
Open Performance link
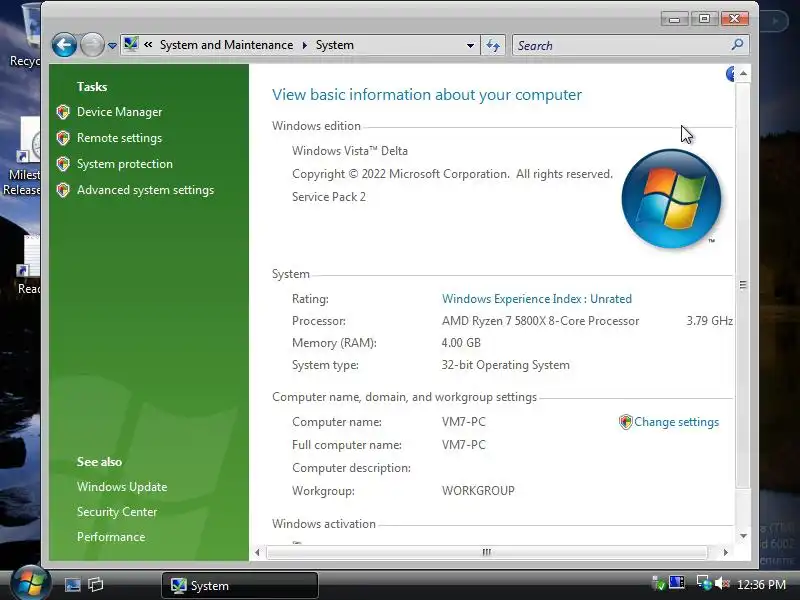click(x=111, y=537)
